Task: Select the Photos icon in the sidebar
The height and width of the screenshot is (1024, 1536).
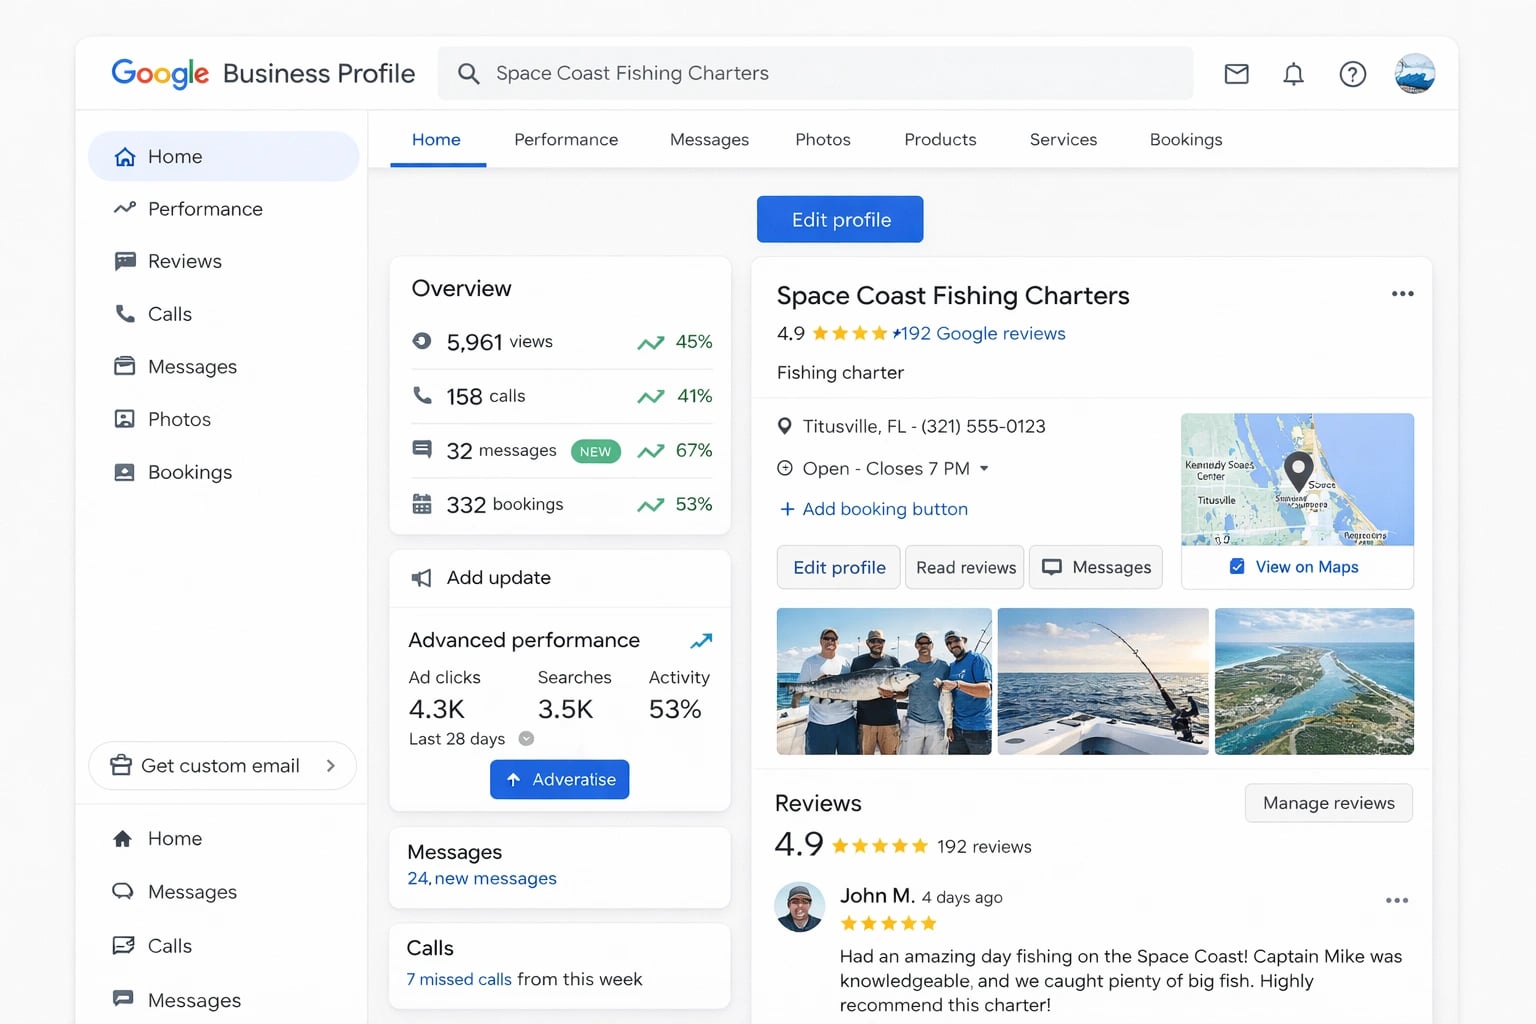Action: click(124, 419)
